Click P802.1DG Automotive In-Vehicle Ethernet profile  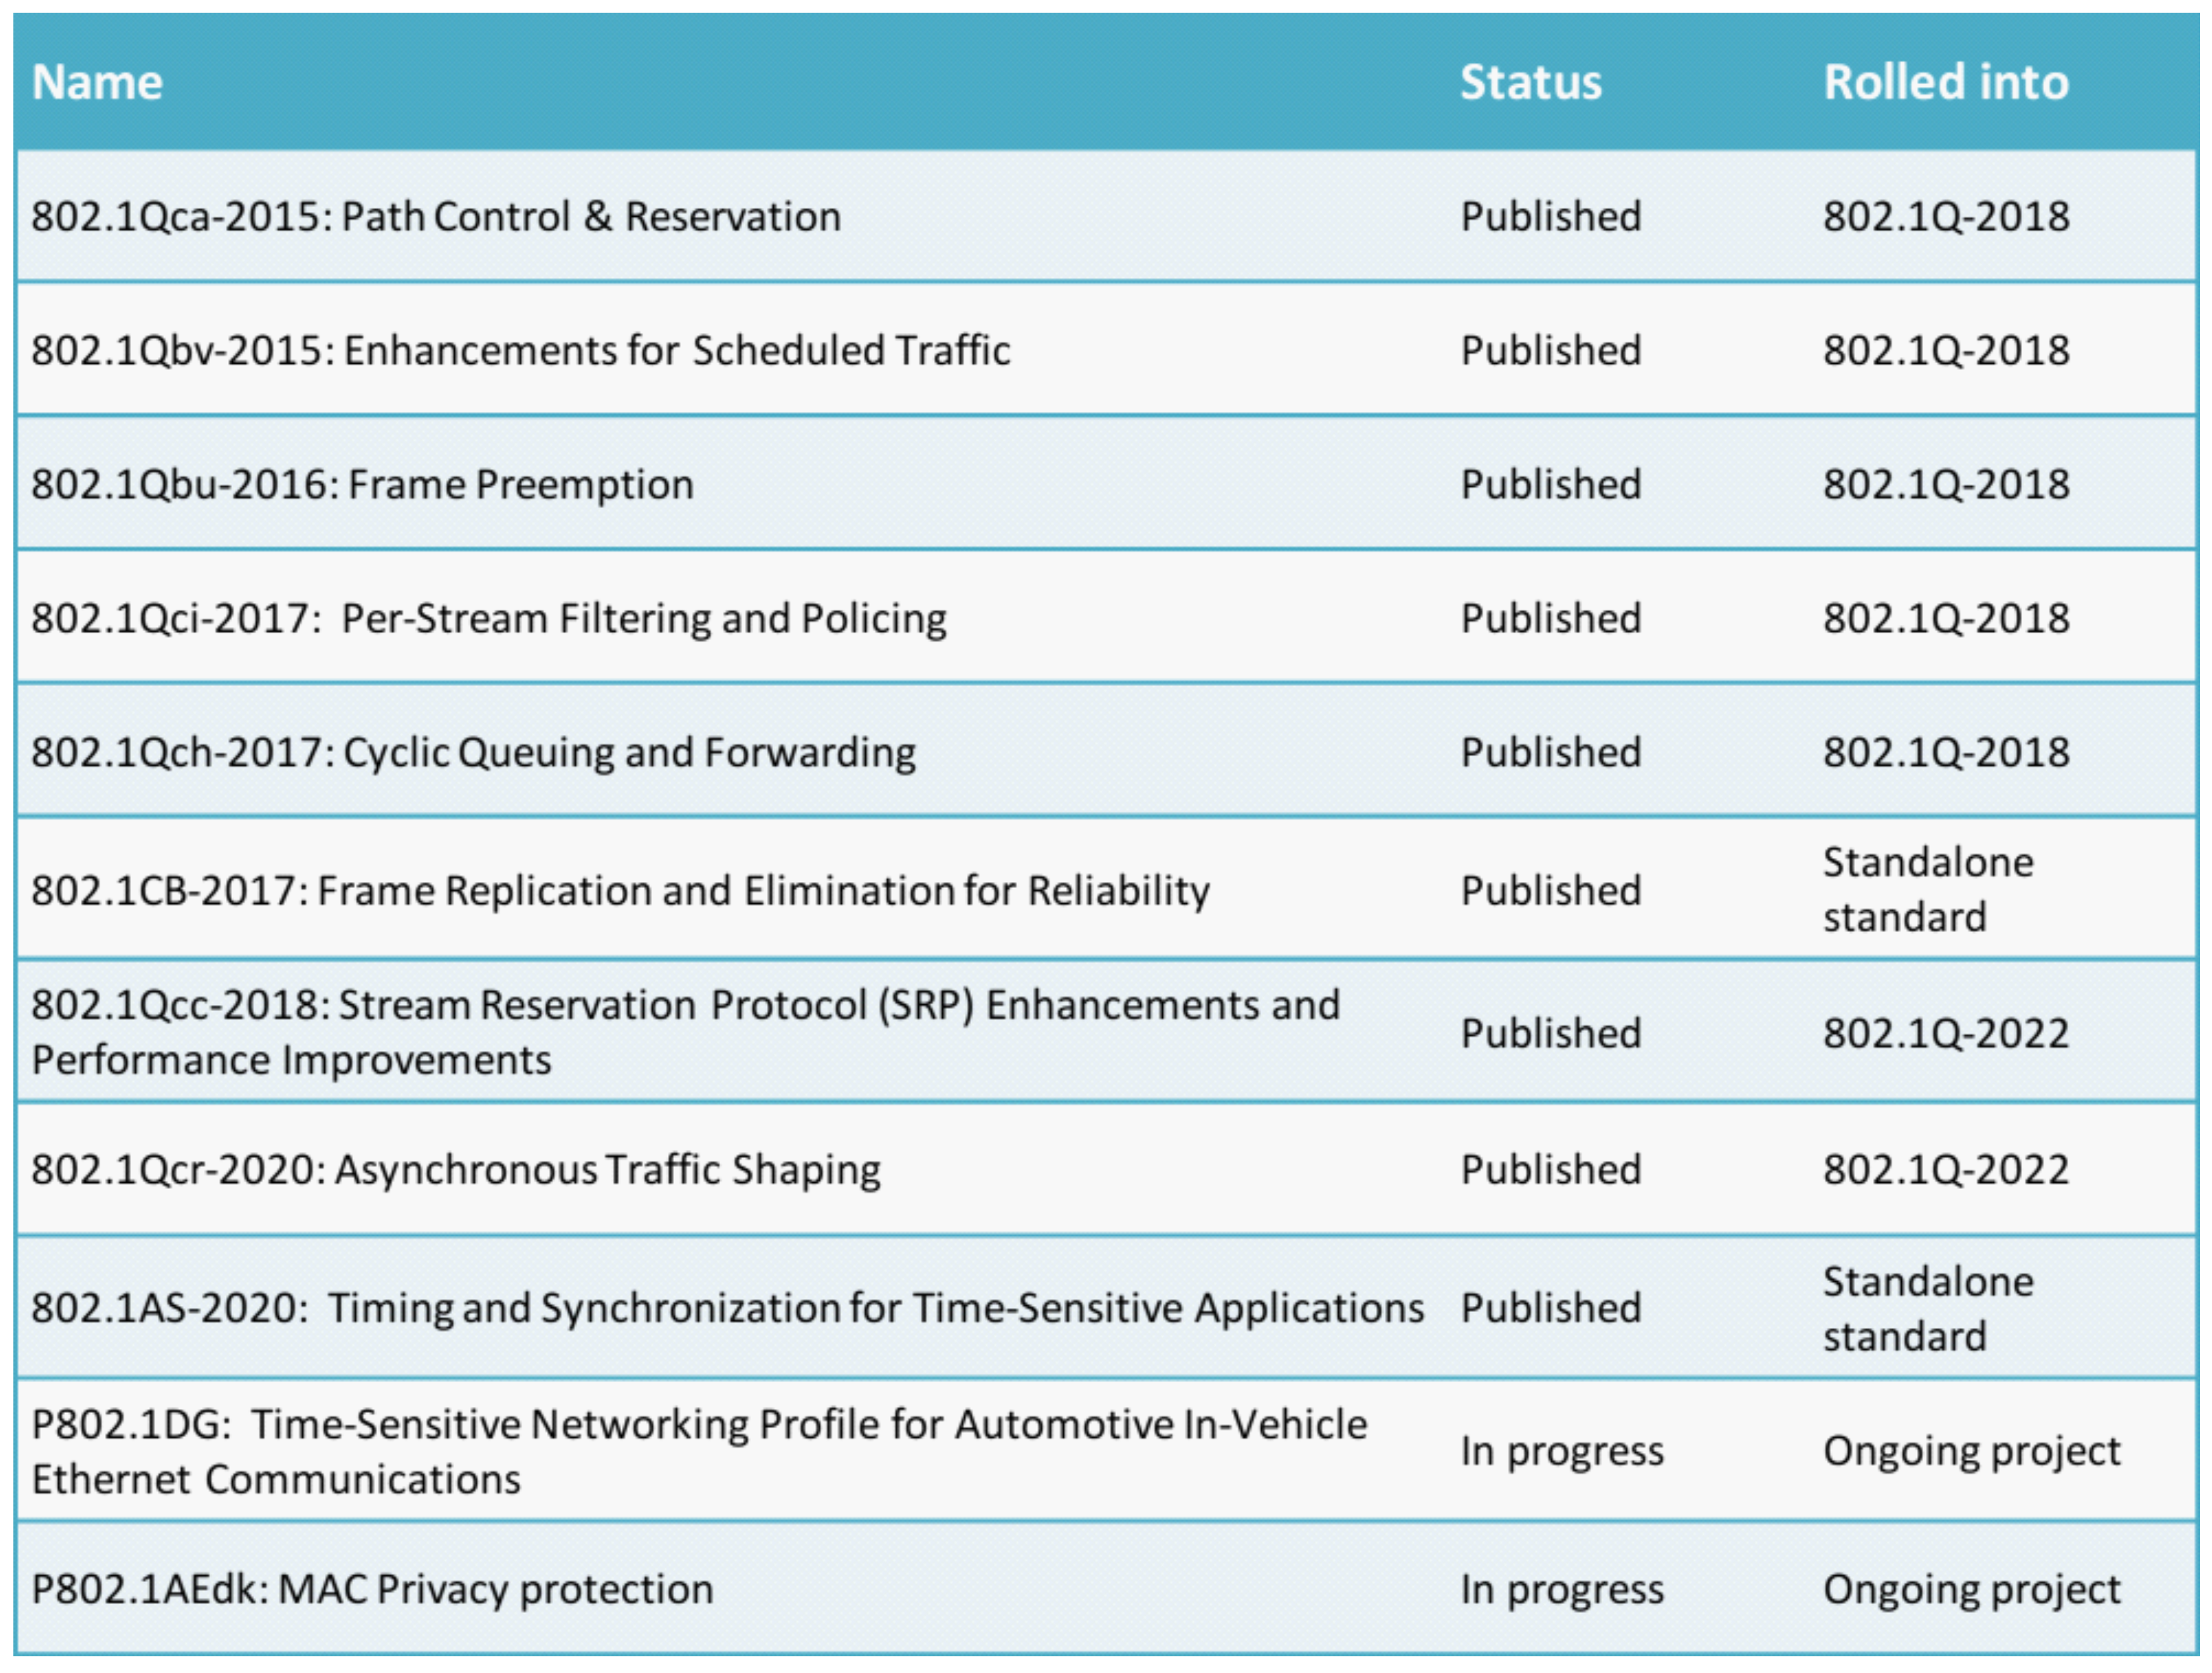pyautogui.click(x=698, y=1451)
